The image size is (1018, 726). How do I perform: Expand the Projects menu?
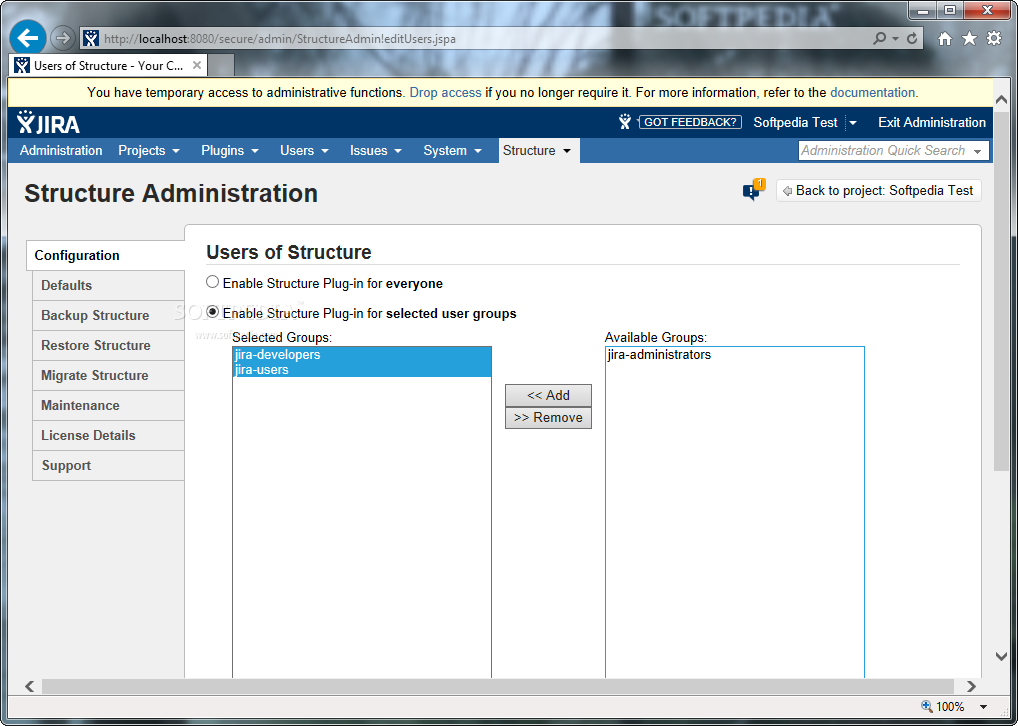(x=149, y=151)
